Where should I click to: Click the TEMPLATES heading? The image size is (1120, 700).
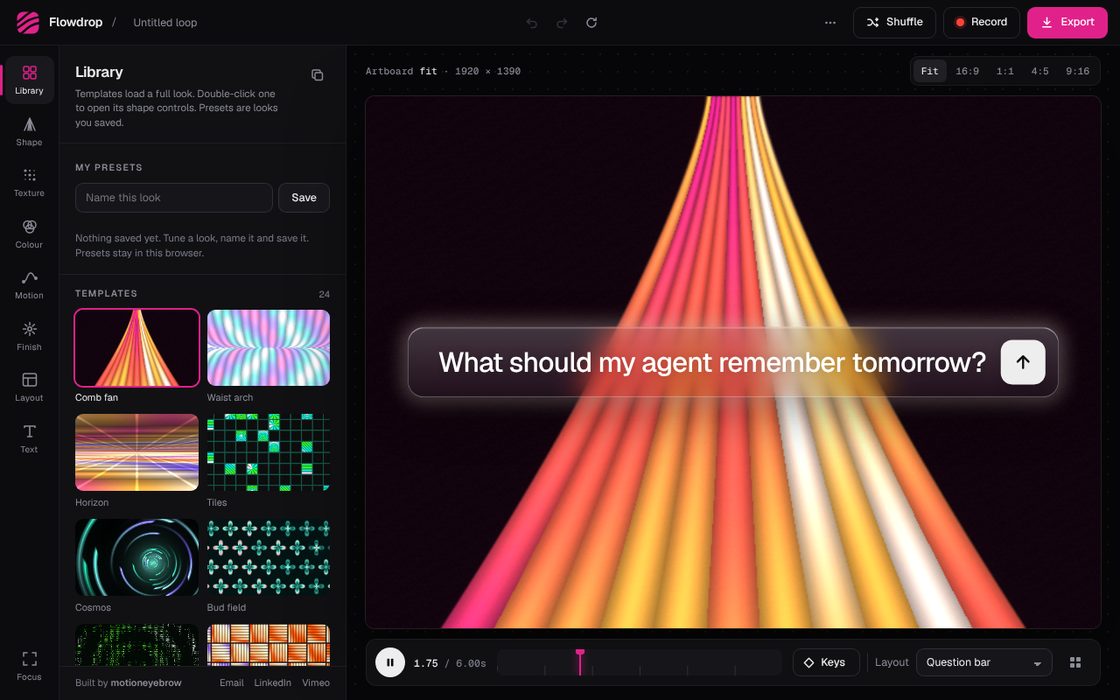106,294
